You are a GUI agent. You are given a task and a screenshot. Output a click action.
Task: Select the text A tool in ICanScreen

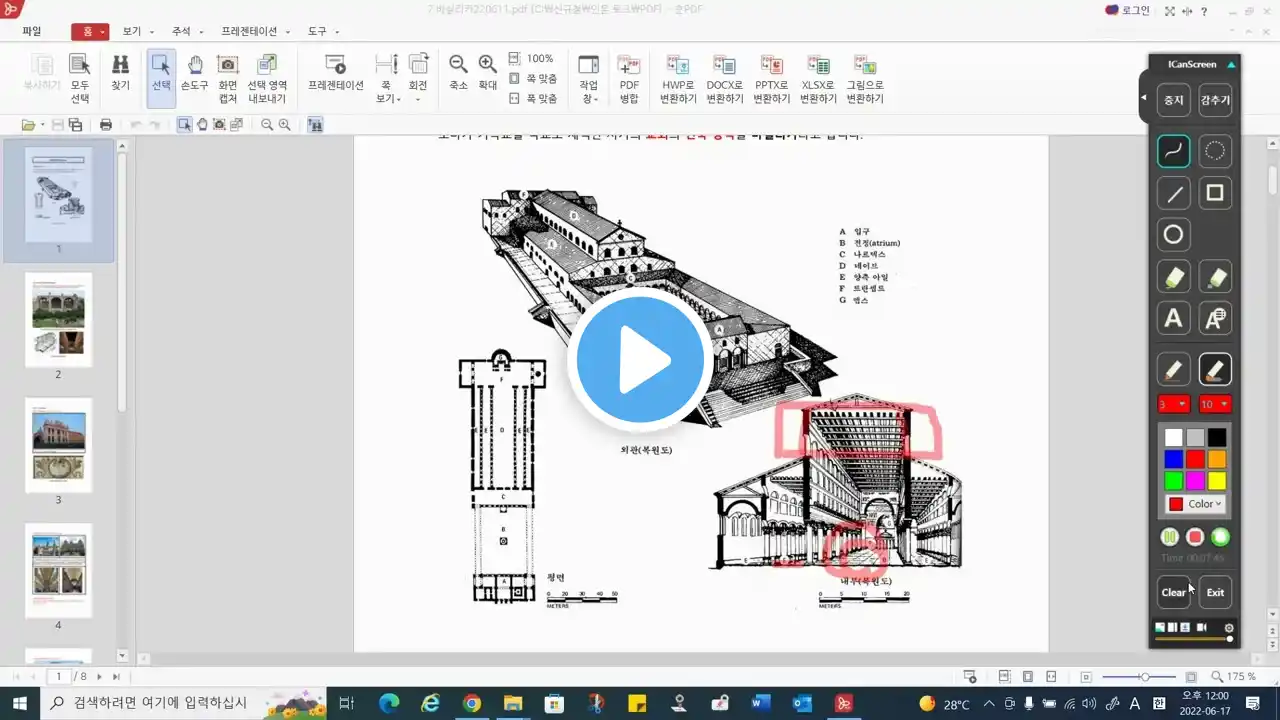pos(1174,319)
